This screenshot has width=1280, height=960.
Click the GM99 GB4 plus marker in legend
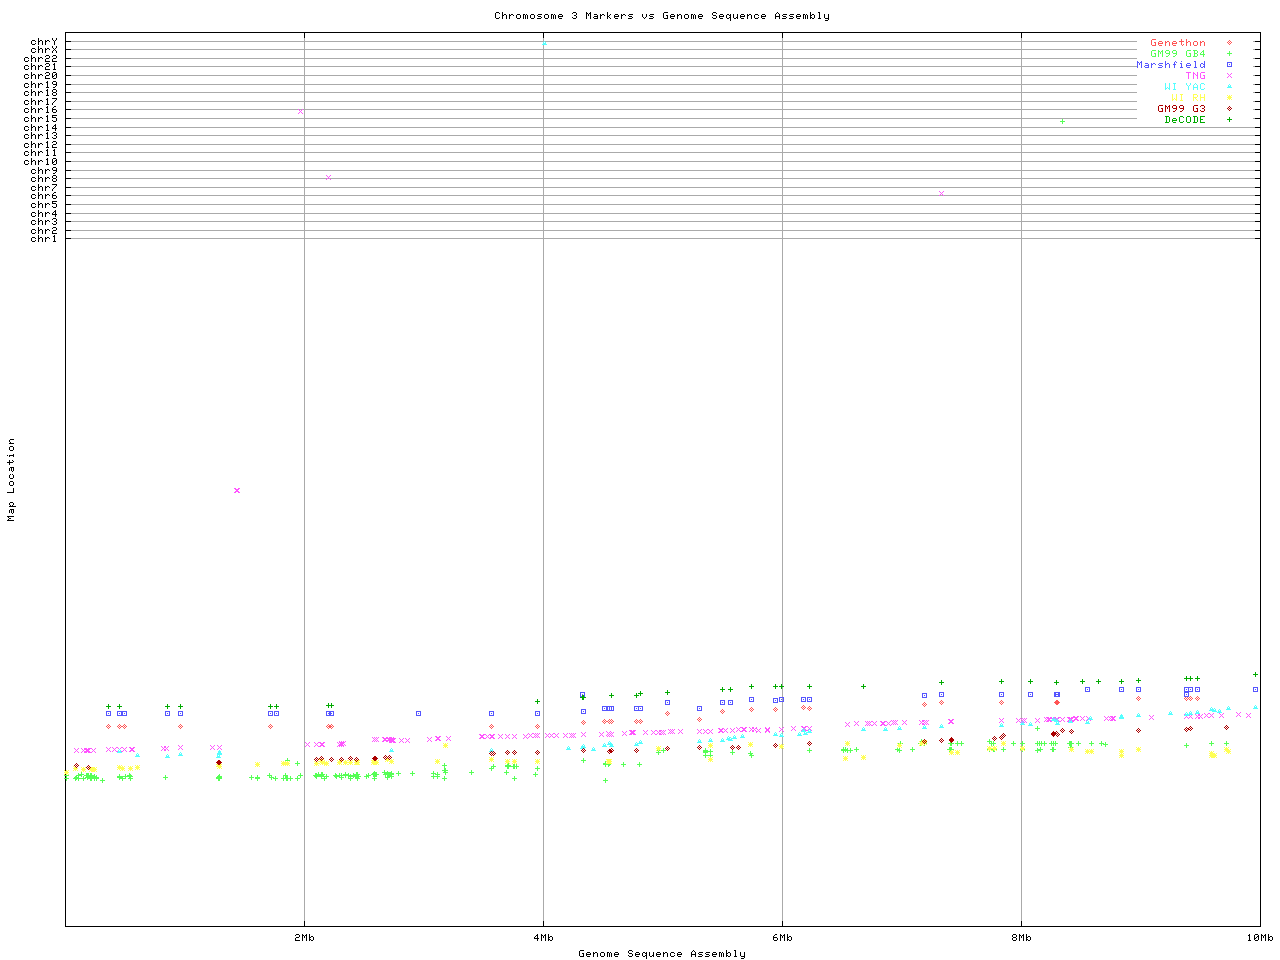tap(1229, 54)
